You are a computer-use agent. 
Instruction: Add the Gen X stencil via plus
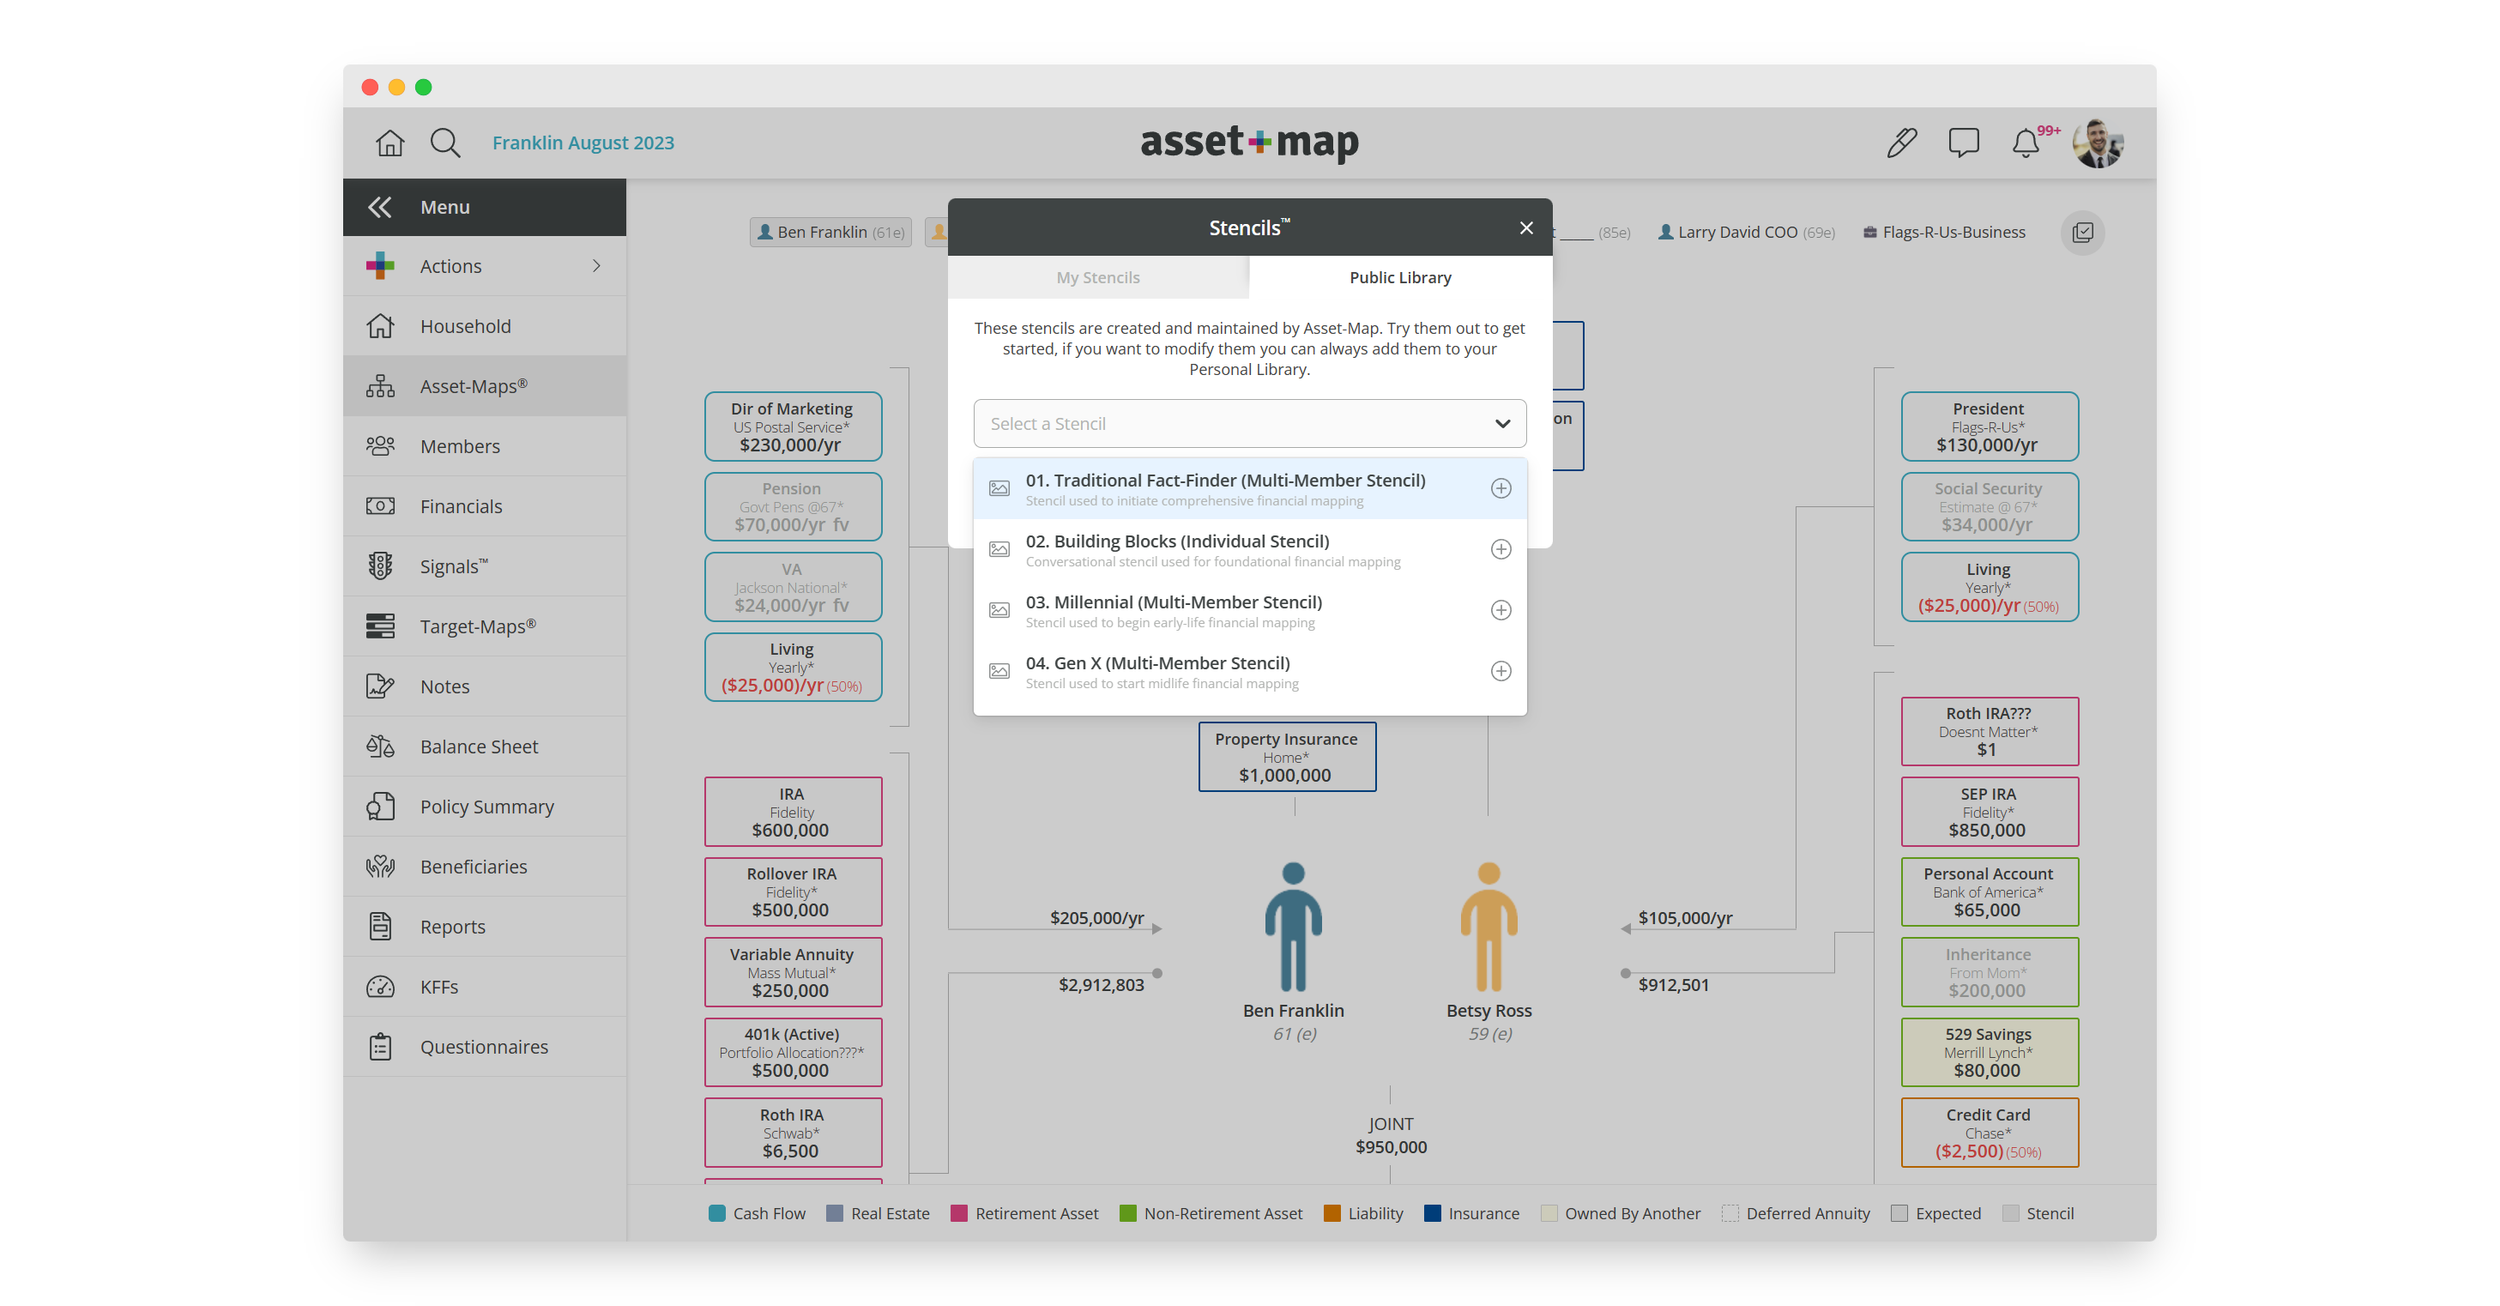point(1501,671)
